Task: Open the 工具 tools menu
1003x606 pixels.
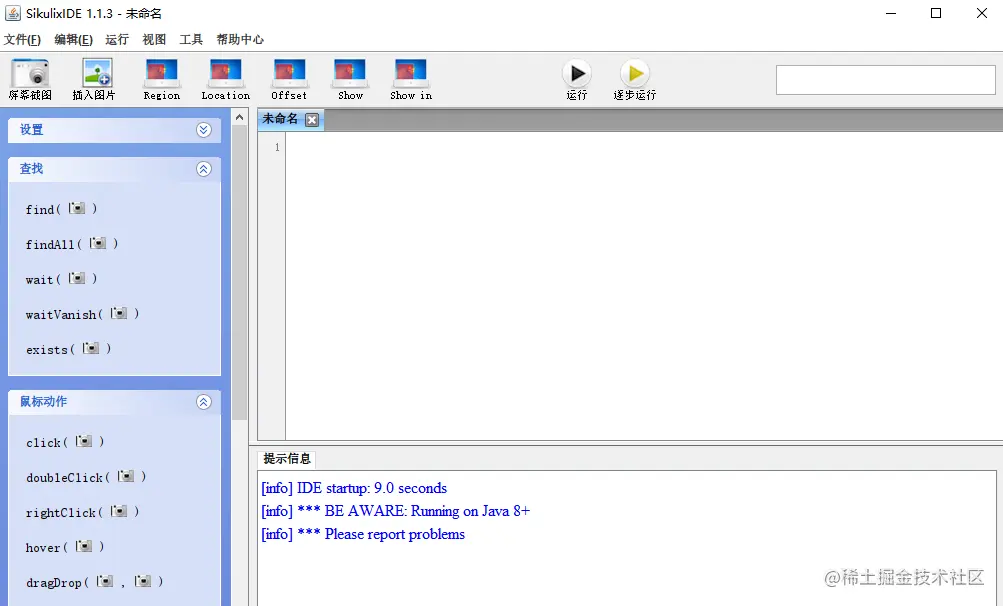Action: click(x=191, y=40)
